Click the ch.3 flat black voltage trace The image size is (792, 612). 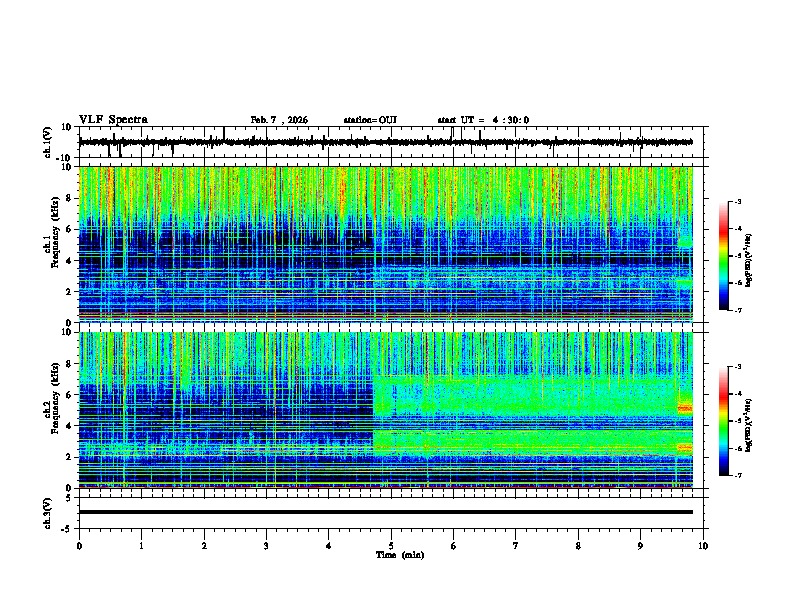386,512
